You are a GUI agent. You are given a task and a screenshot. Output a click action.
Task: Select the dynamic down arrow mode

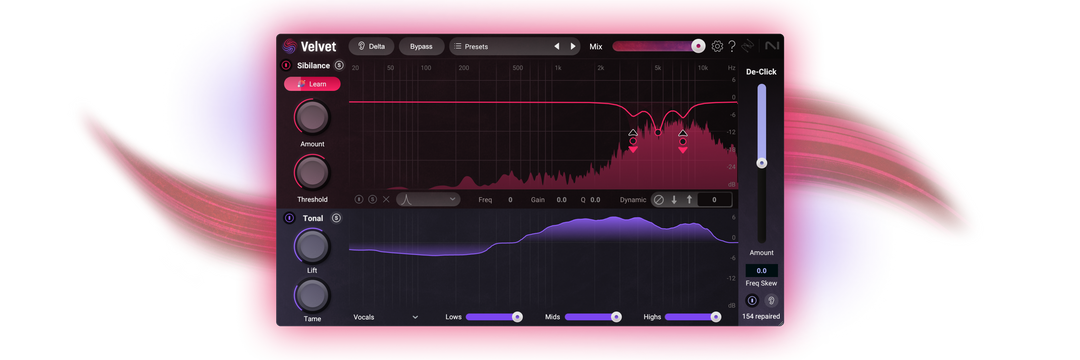pos(674,200)
